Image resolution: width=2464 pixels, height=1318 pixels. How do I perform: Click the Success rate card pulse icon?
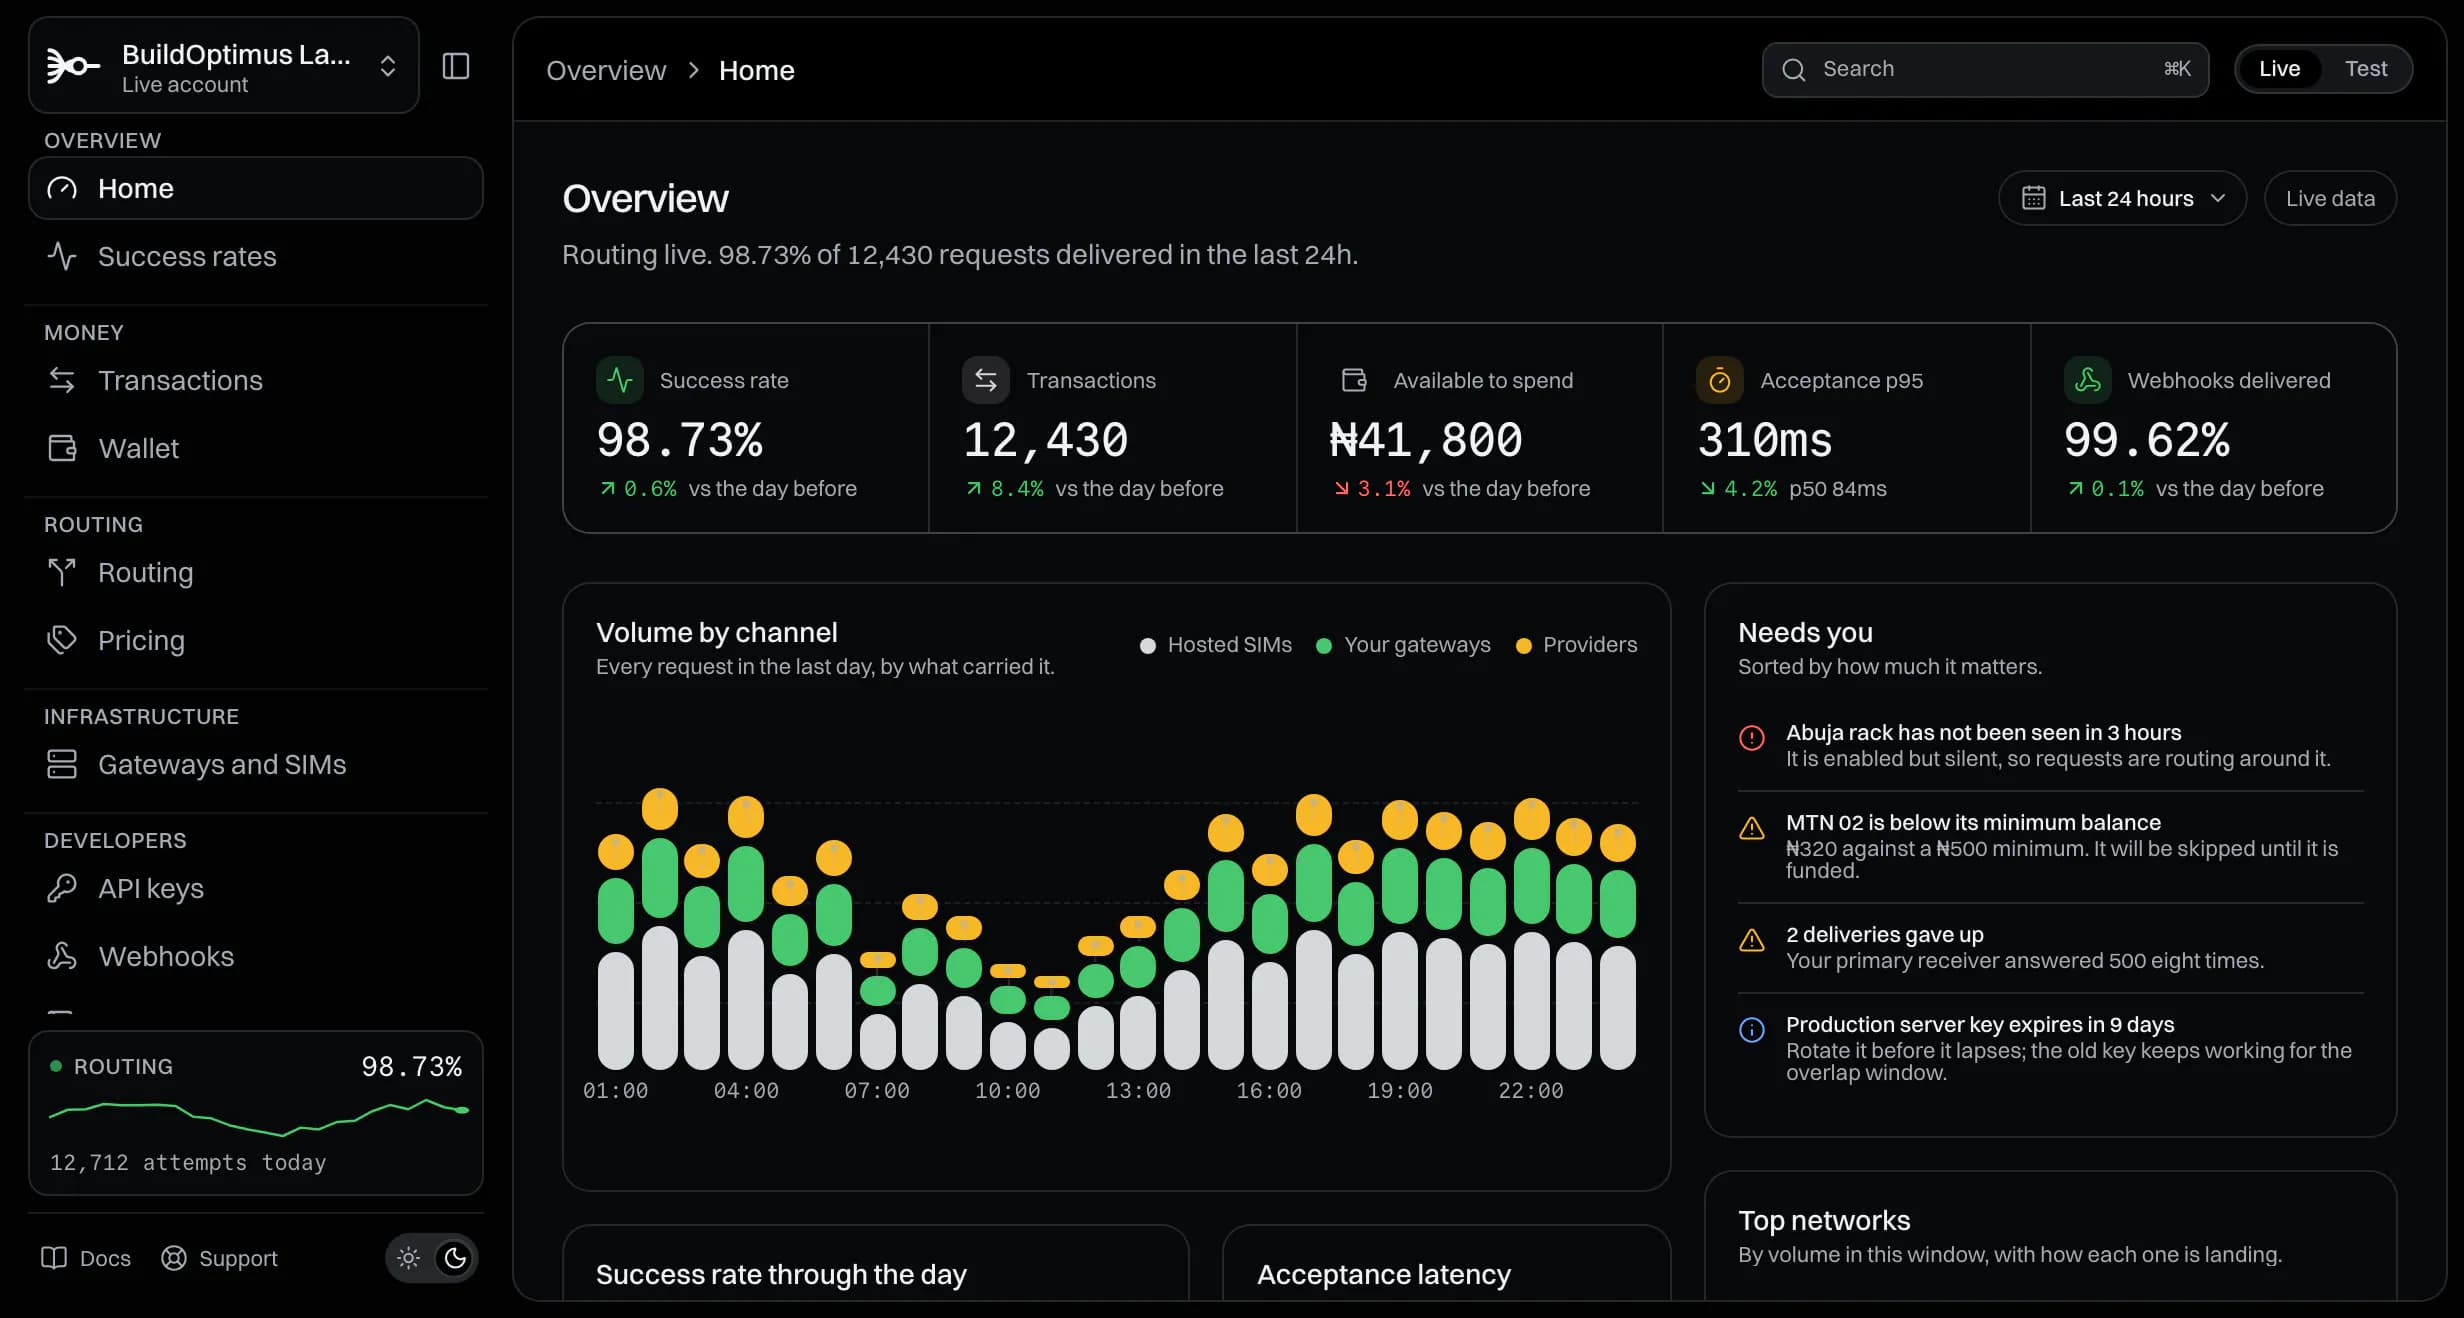coord(620,380)
